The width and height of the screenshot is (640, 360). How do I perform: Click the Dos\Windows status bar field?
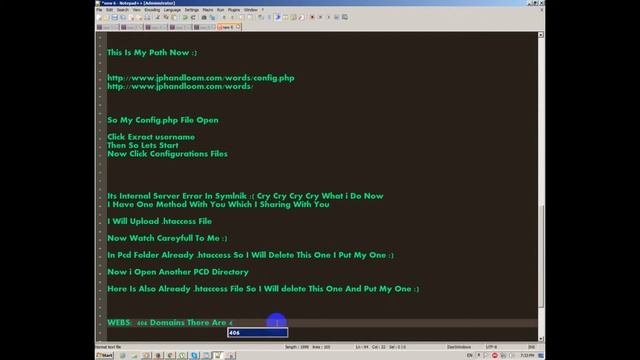click(x=459, y=347)
